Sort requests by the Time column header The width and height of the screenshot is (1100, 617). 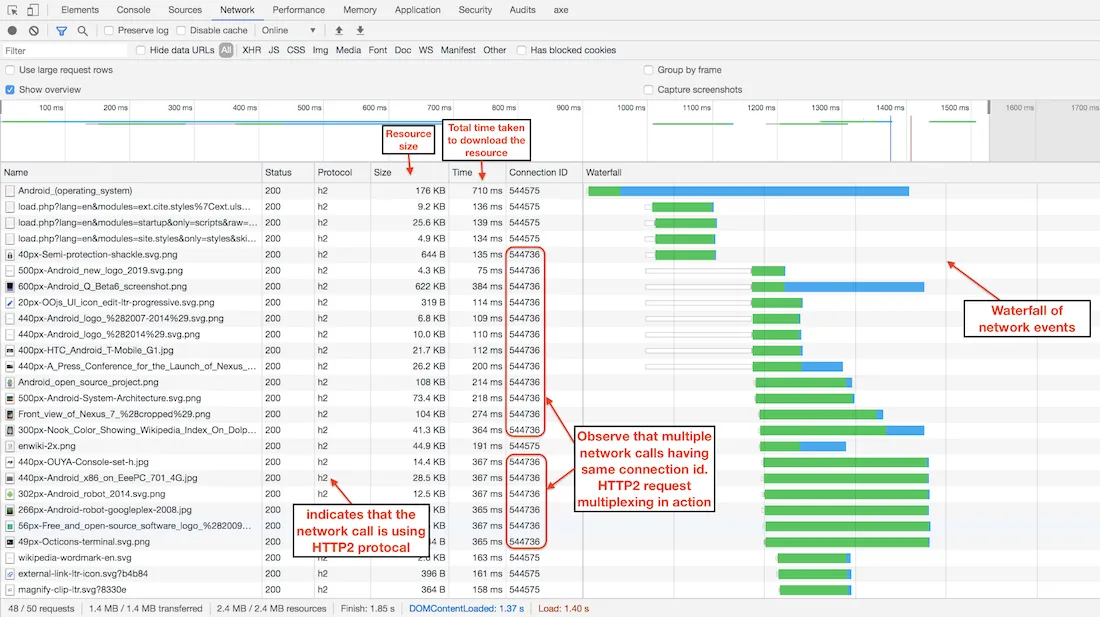click(462, 173)
